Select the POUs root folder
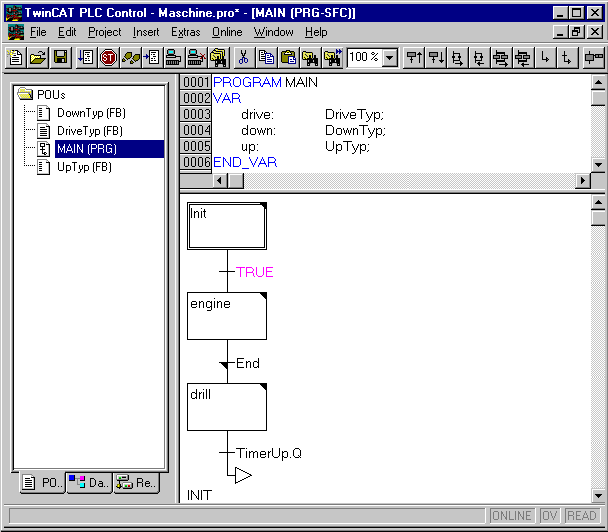The width and height of the screenshot is (608, 532). pos(51,95)
